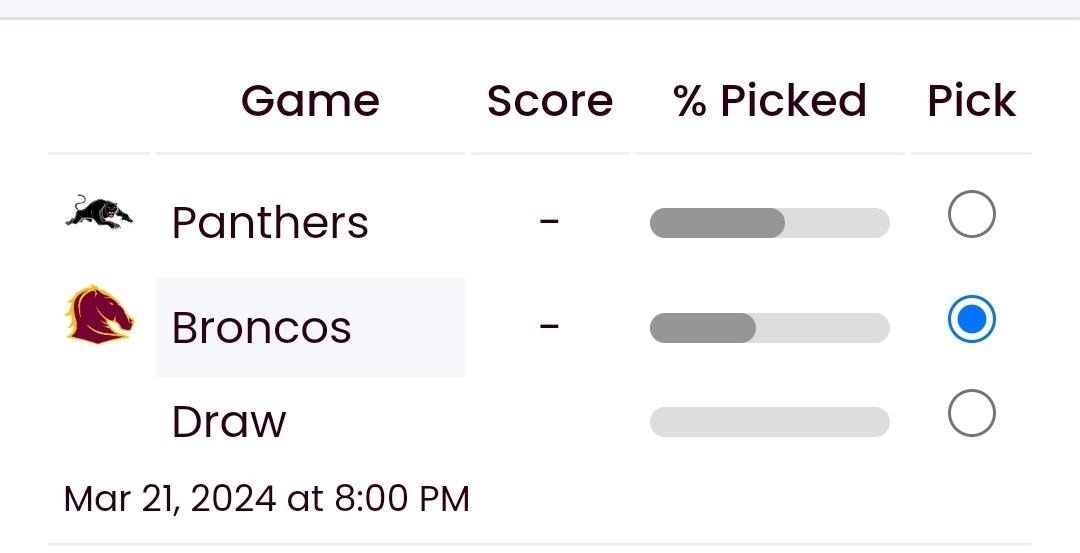Select the Broncos pick radio button

(971, 319)
